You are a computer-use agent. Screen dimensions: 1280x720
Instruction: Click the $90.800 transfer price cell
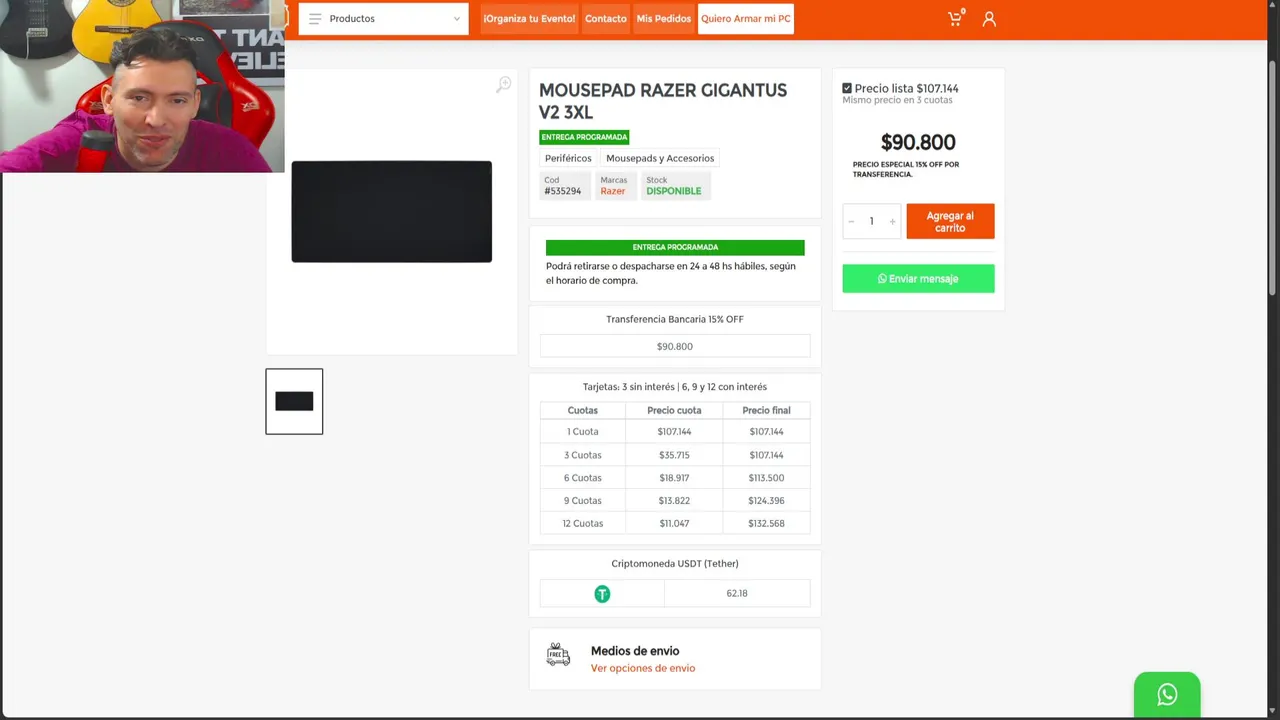(675, 346)
